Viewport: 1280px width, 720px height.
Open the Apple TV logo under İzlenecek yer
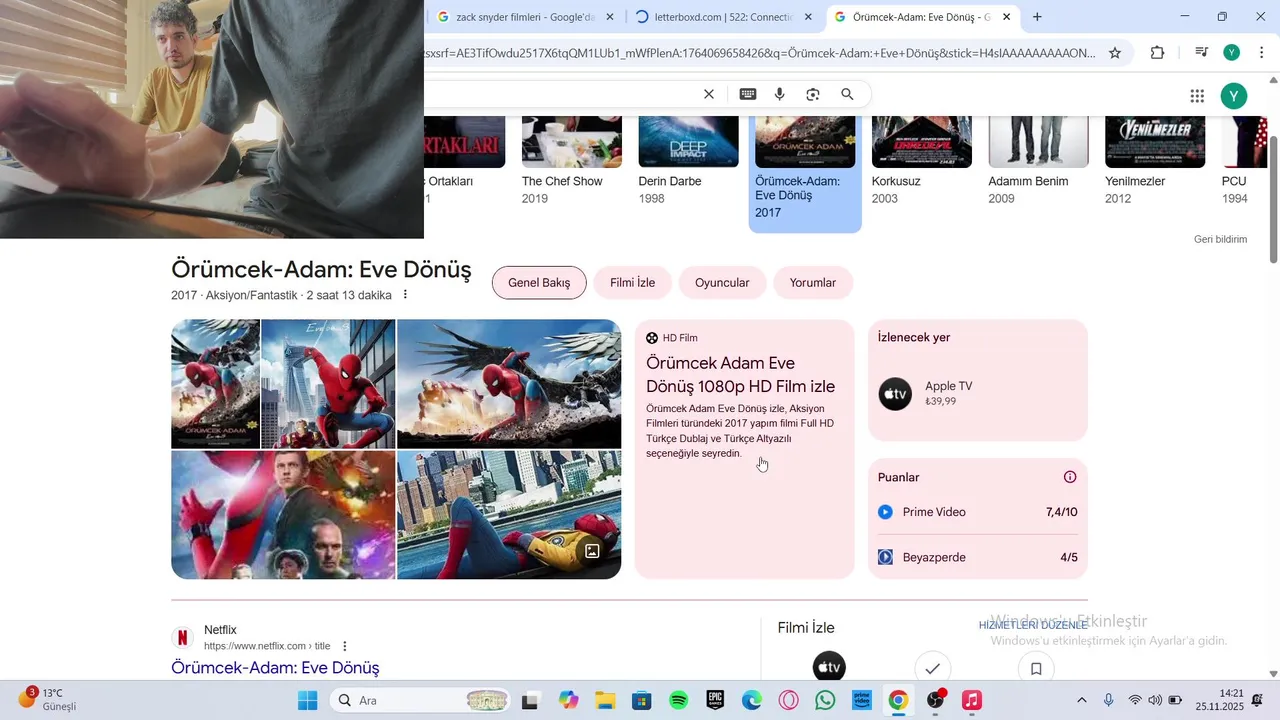895,394
